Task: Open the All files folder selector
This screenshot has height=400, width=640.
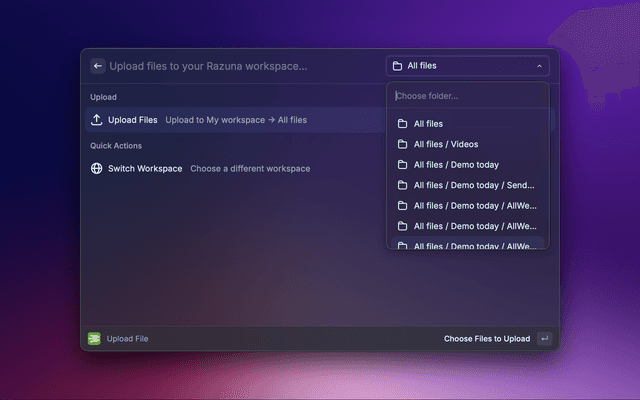Action: click(x=467, y=66)
